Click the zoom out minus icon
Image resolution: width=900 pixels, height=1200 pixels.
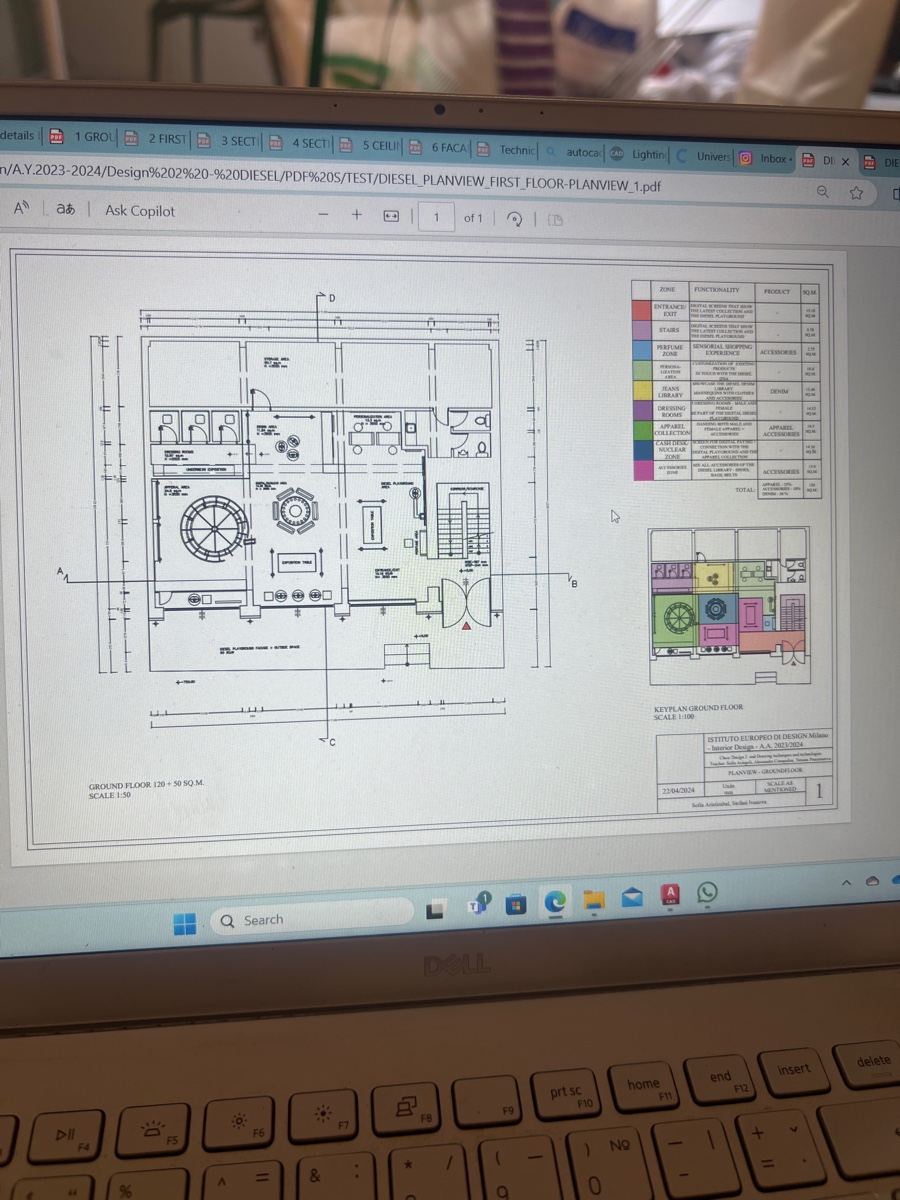click(322, 215)
